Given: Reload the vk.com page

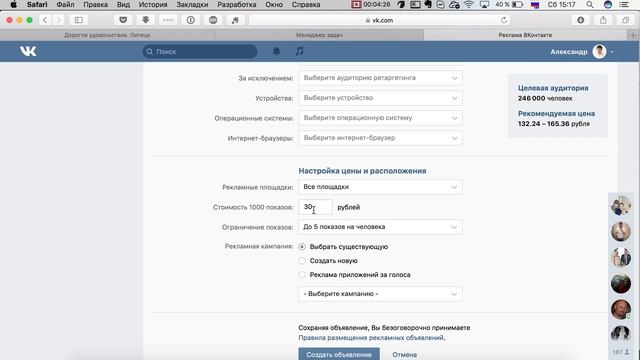Looking at the screenshot, I should 504,20.
